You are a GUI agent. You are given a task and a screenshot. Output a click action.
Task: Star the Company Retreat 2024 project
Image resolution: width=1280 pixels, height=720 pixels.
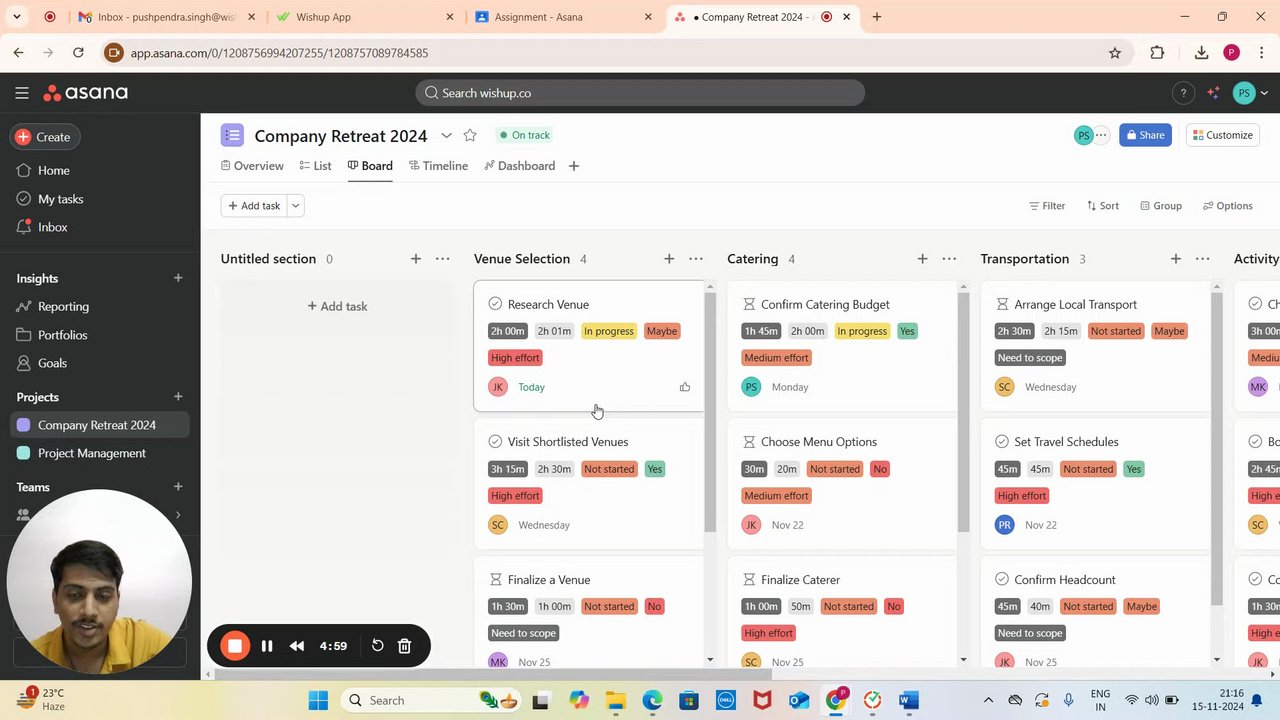[470, 135]
